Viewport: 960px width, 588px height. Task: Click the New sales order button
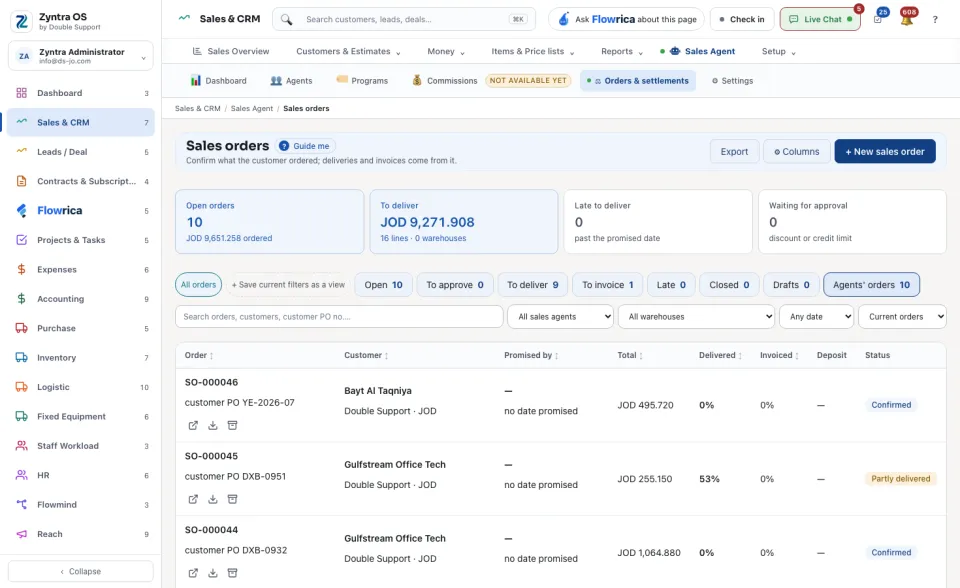point(885,151)
